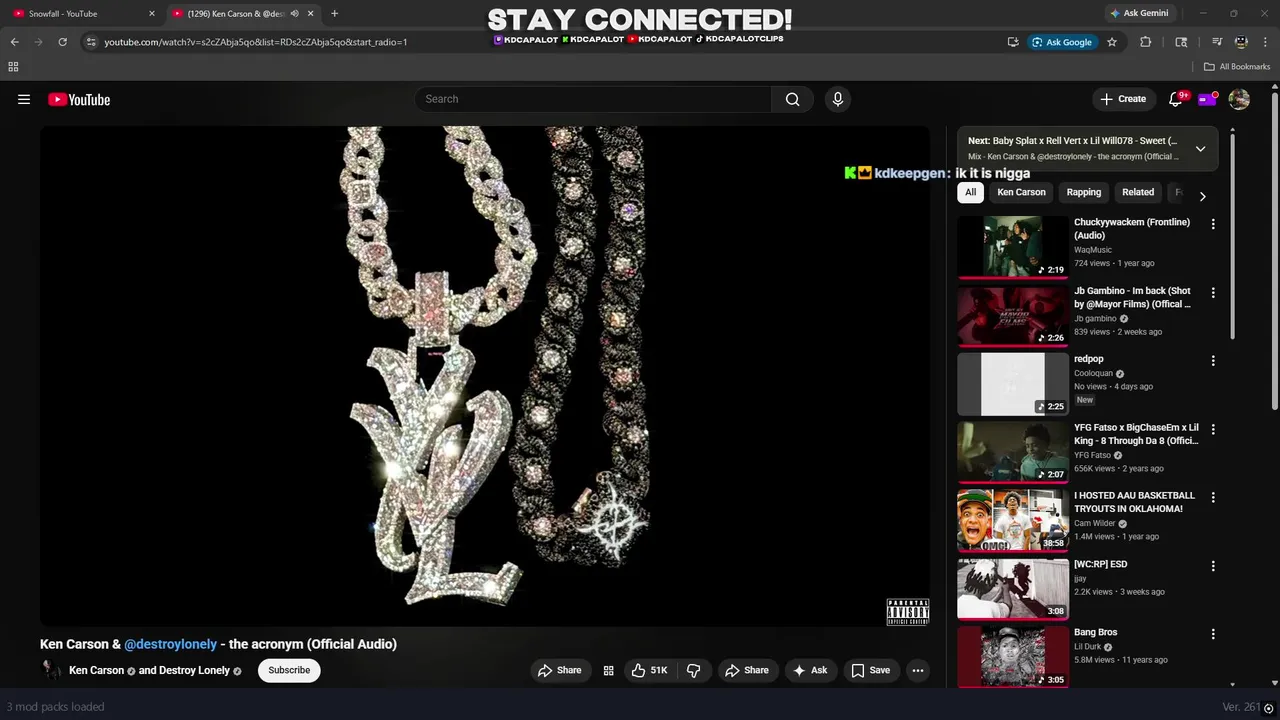Open options for Bang Bros video
Image resolution: width=1280 pixels, height=720 pixels.
coord(1213,634)
